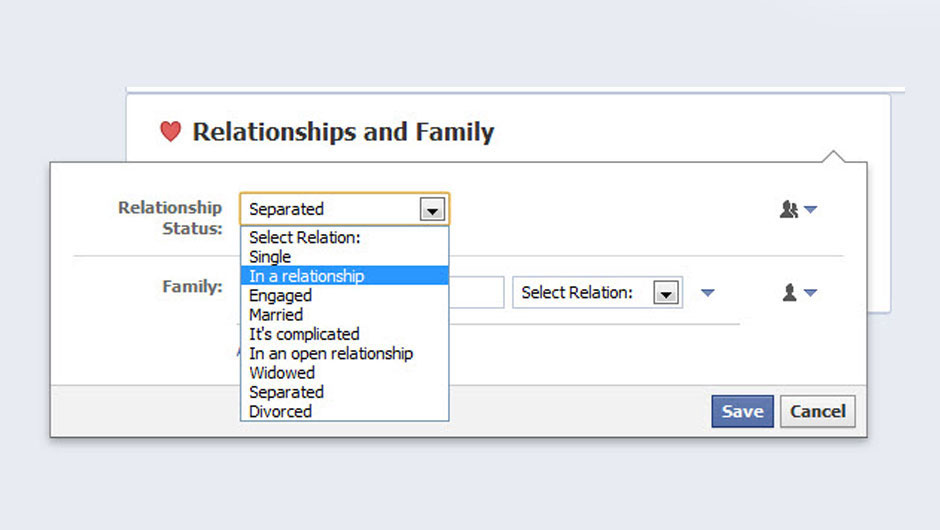
Task: Open the Select Relation dropdown in Family row
Action: coord(597,293)
